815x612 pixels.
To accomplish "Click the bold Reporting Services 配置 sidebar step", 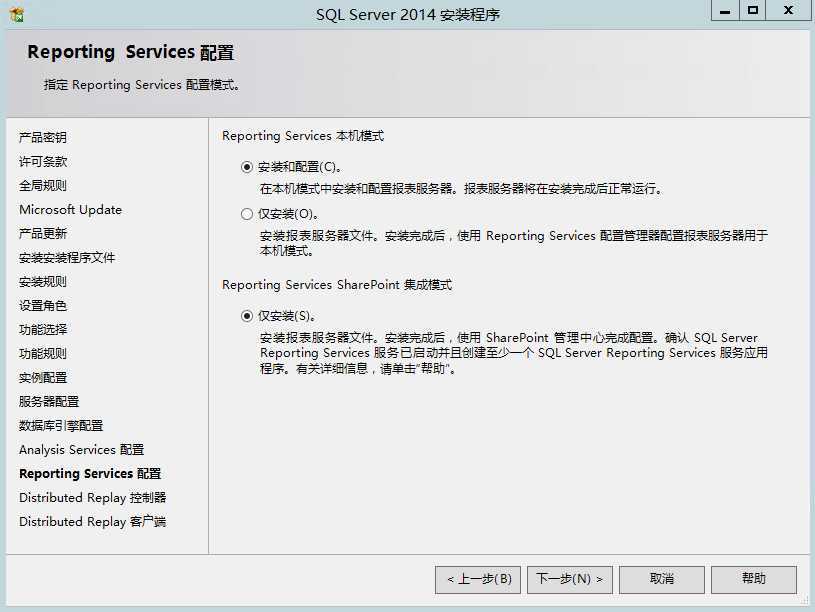I will point(90,474).
